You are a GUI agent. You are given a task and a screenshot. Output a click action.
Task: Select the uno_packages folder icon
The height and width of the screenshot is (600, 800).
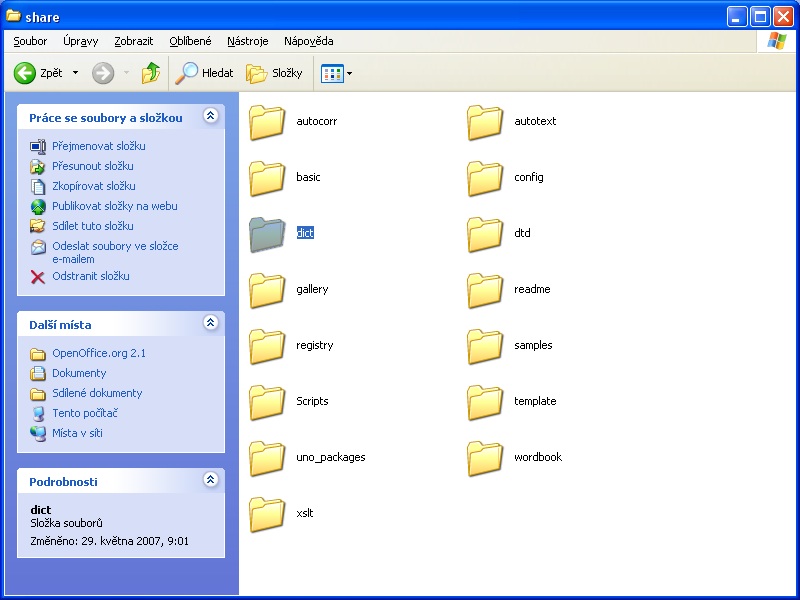pos(268,458)
